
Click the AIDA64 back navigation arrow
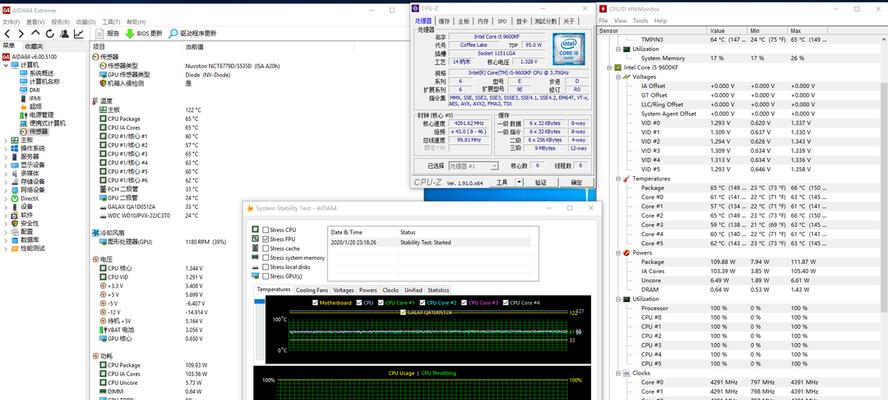7,33
